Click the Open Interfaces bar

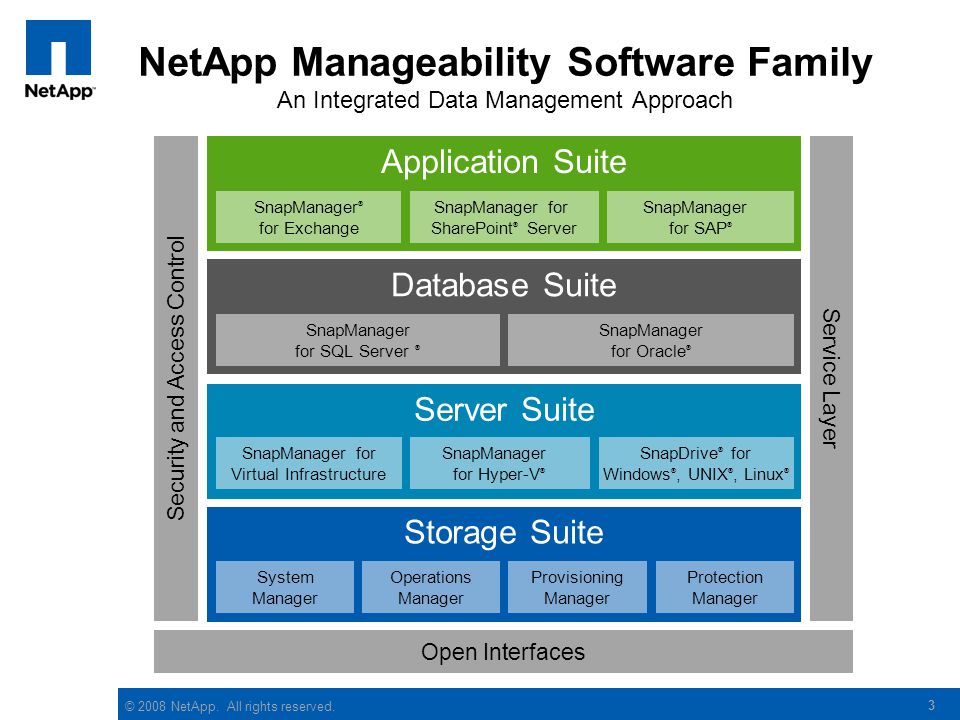pos(503,652)
